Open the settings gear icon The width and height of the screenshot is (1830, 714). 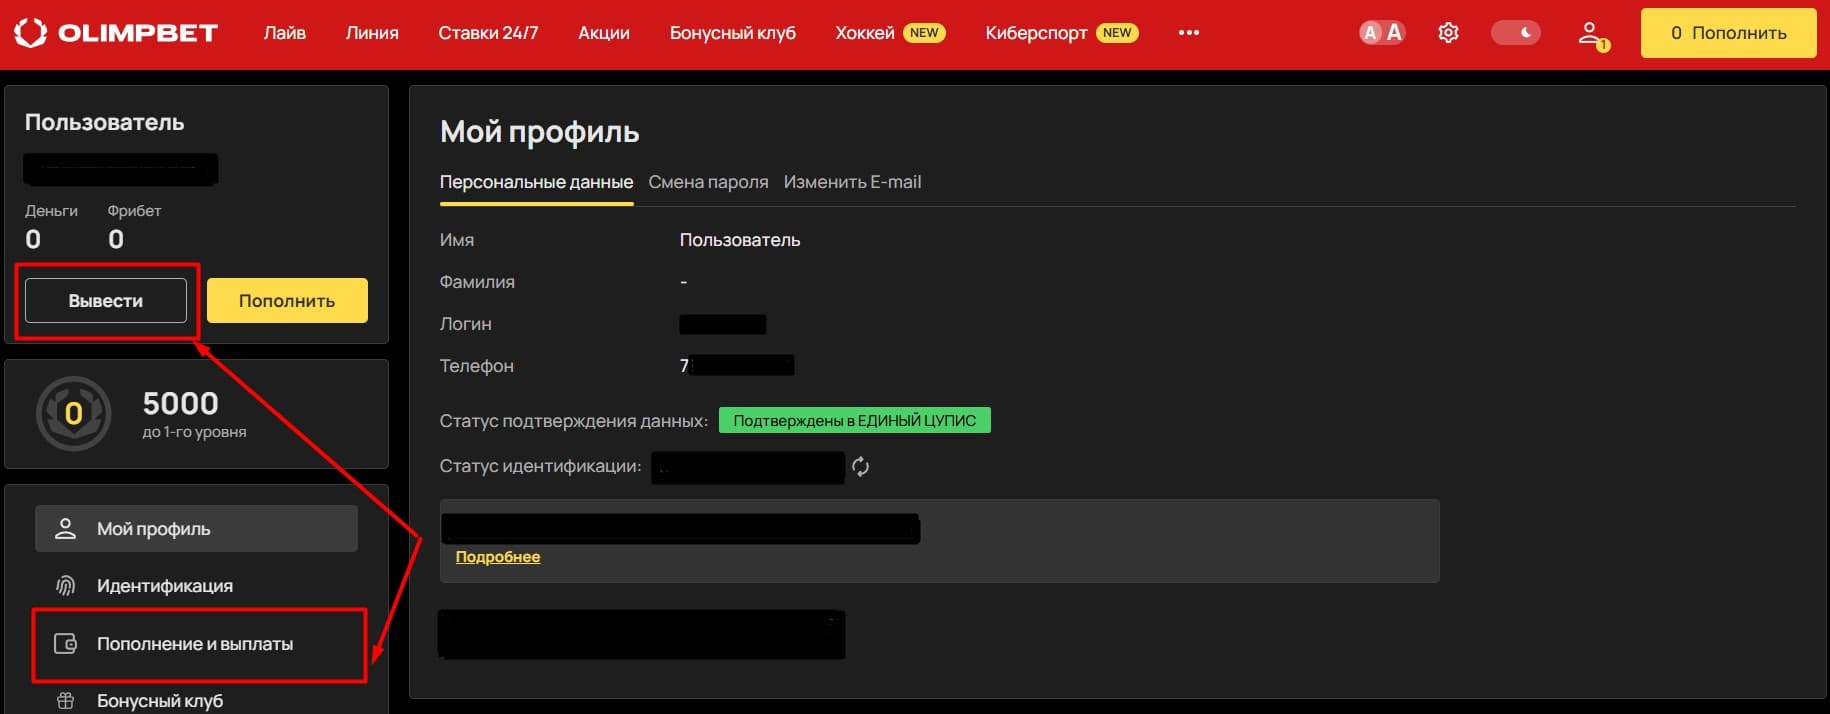point(1448,33)
